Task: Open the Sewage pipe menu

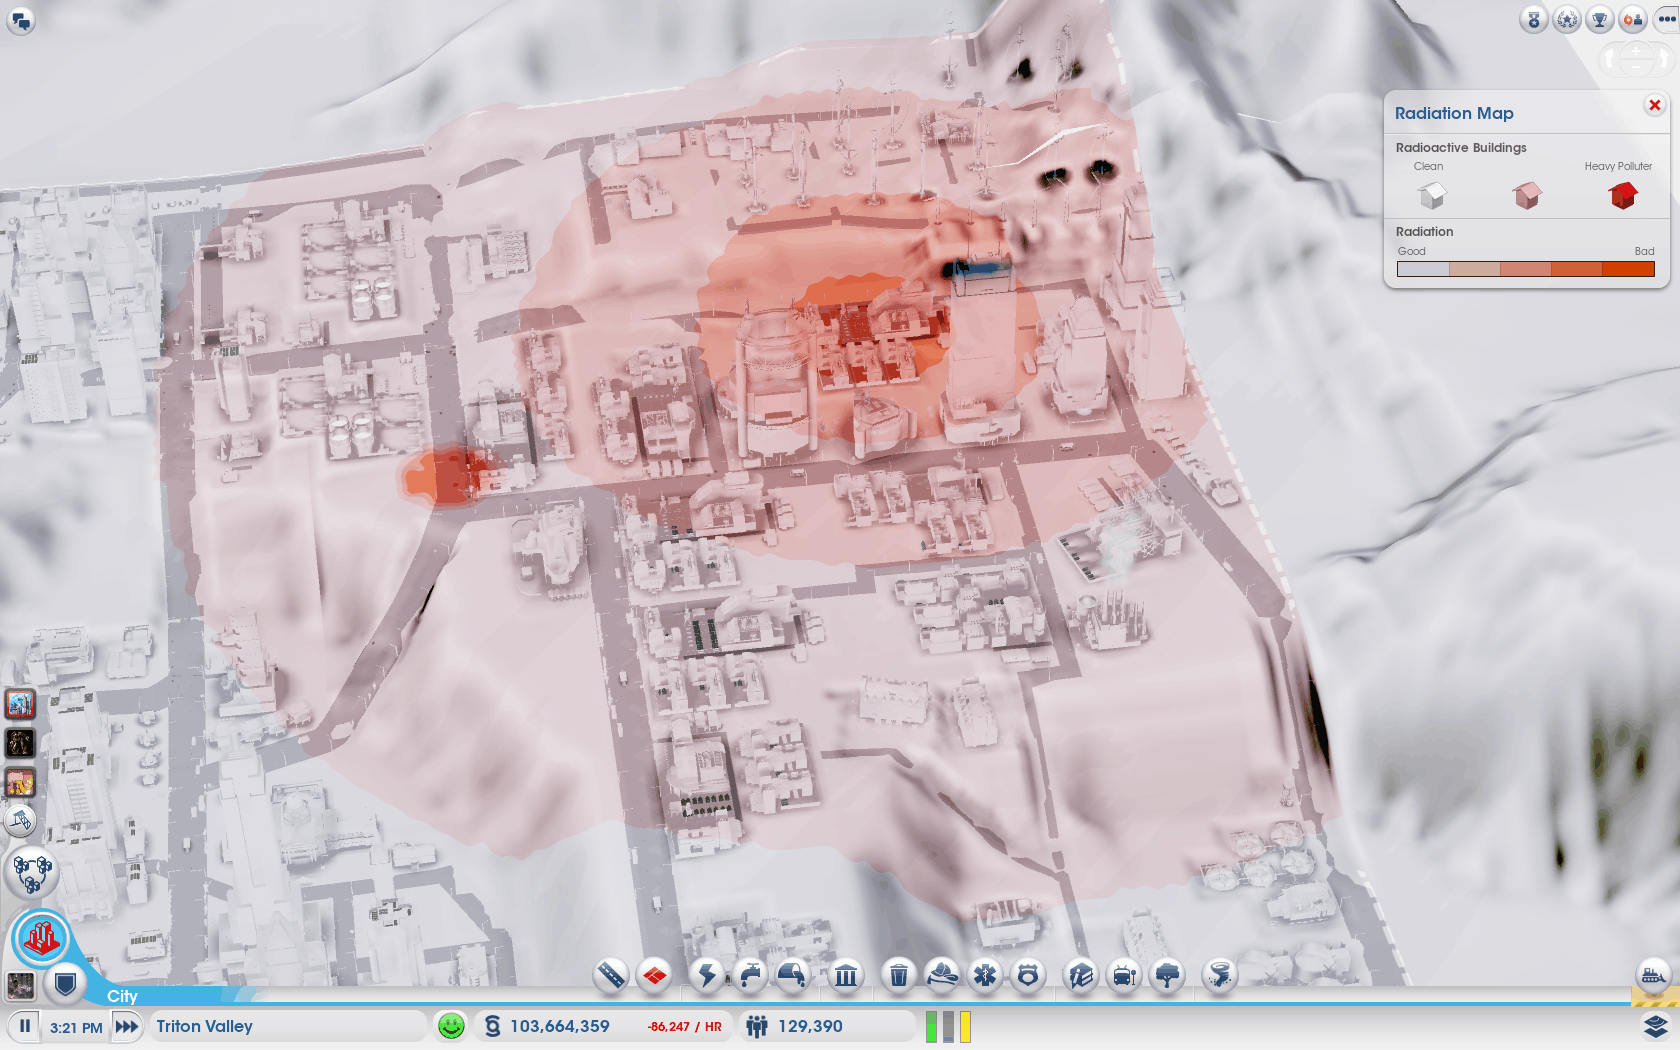Action: [x=793, y=974]
